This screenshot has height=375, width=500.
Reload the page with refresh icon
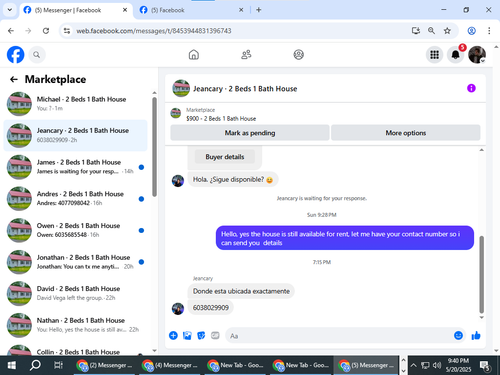pyautogui.click(x=46, y=31)
